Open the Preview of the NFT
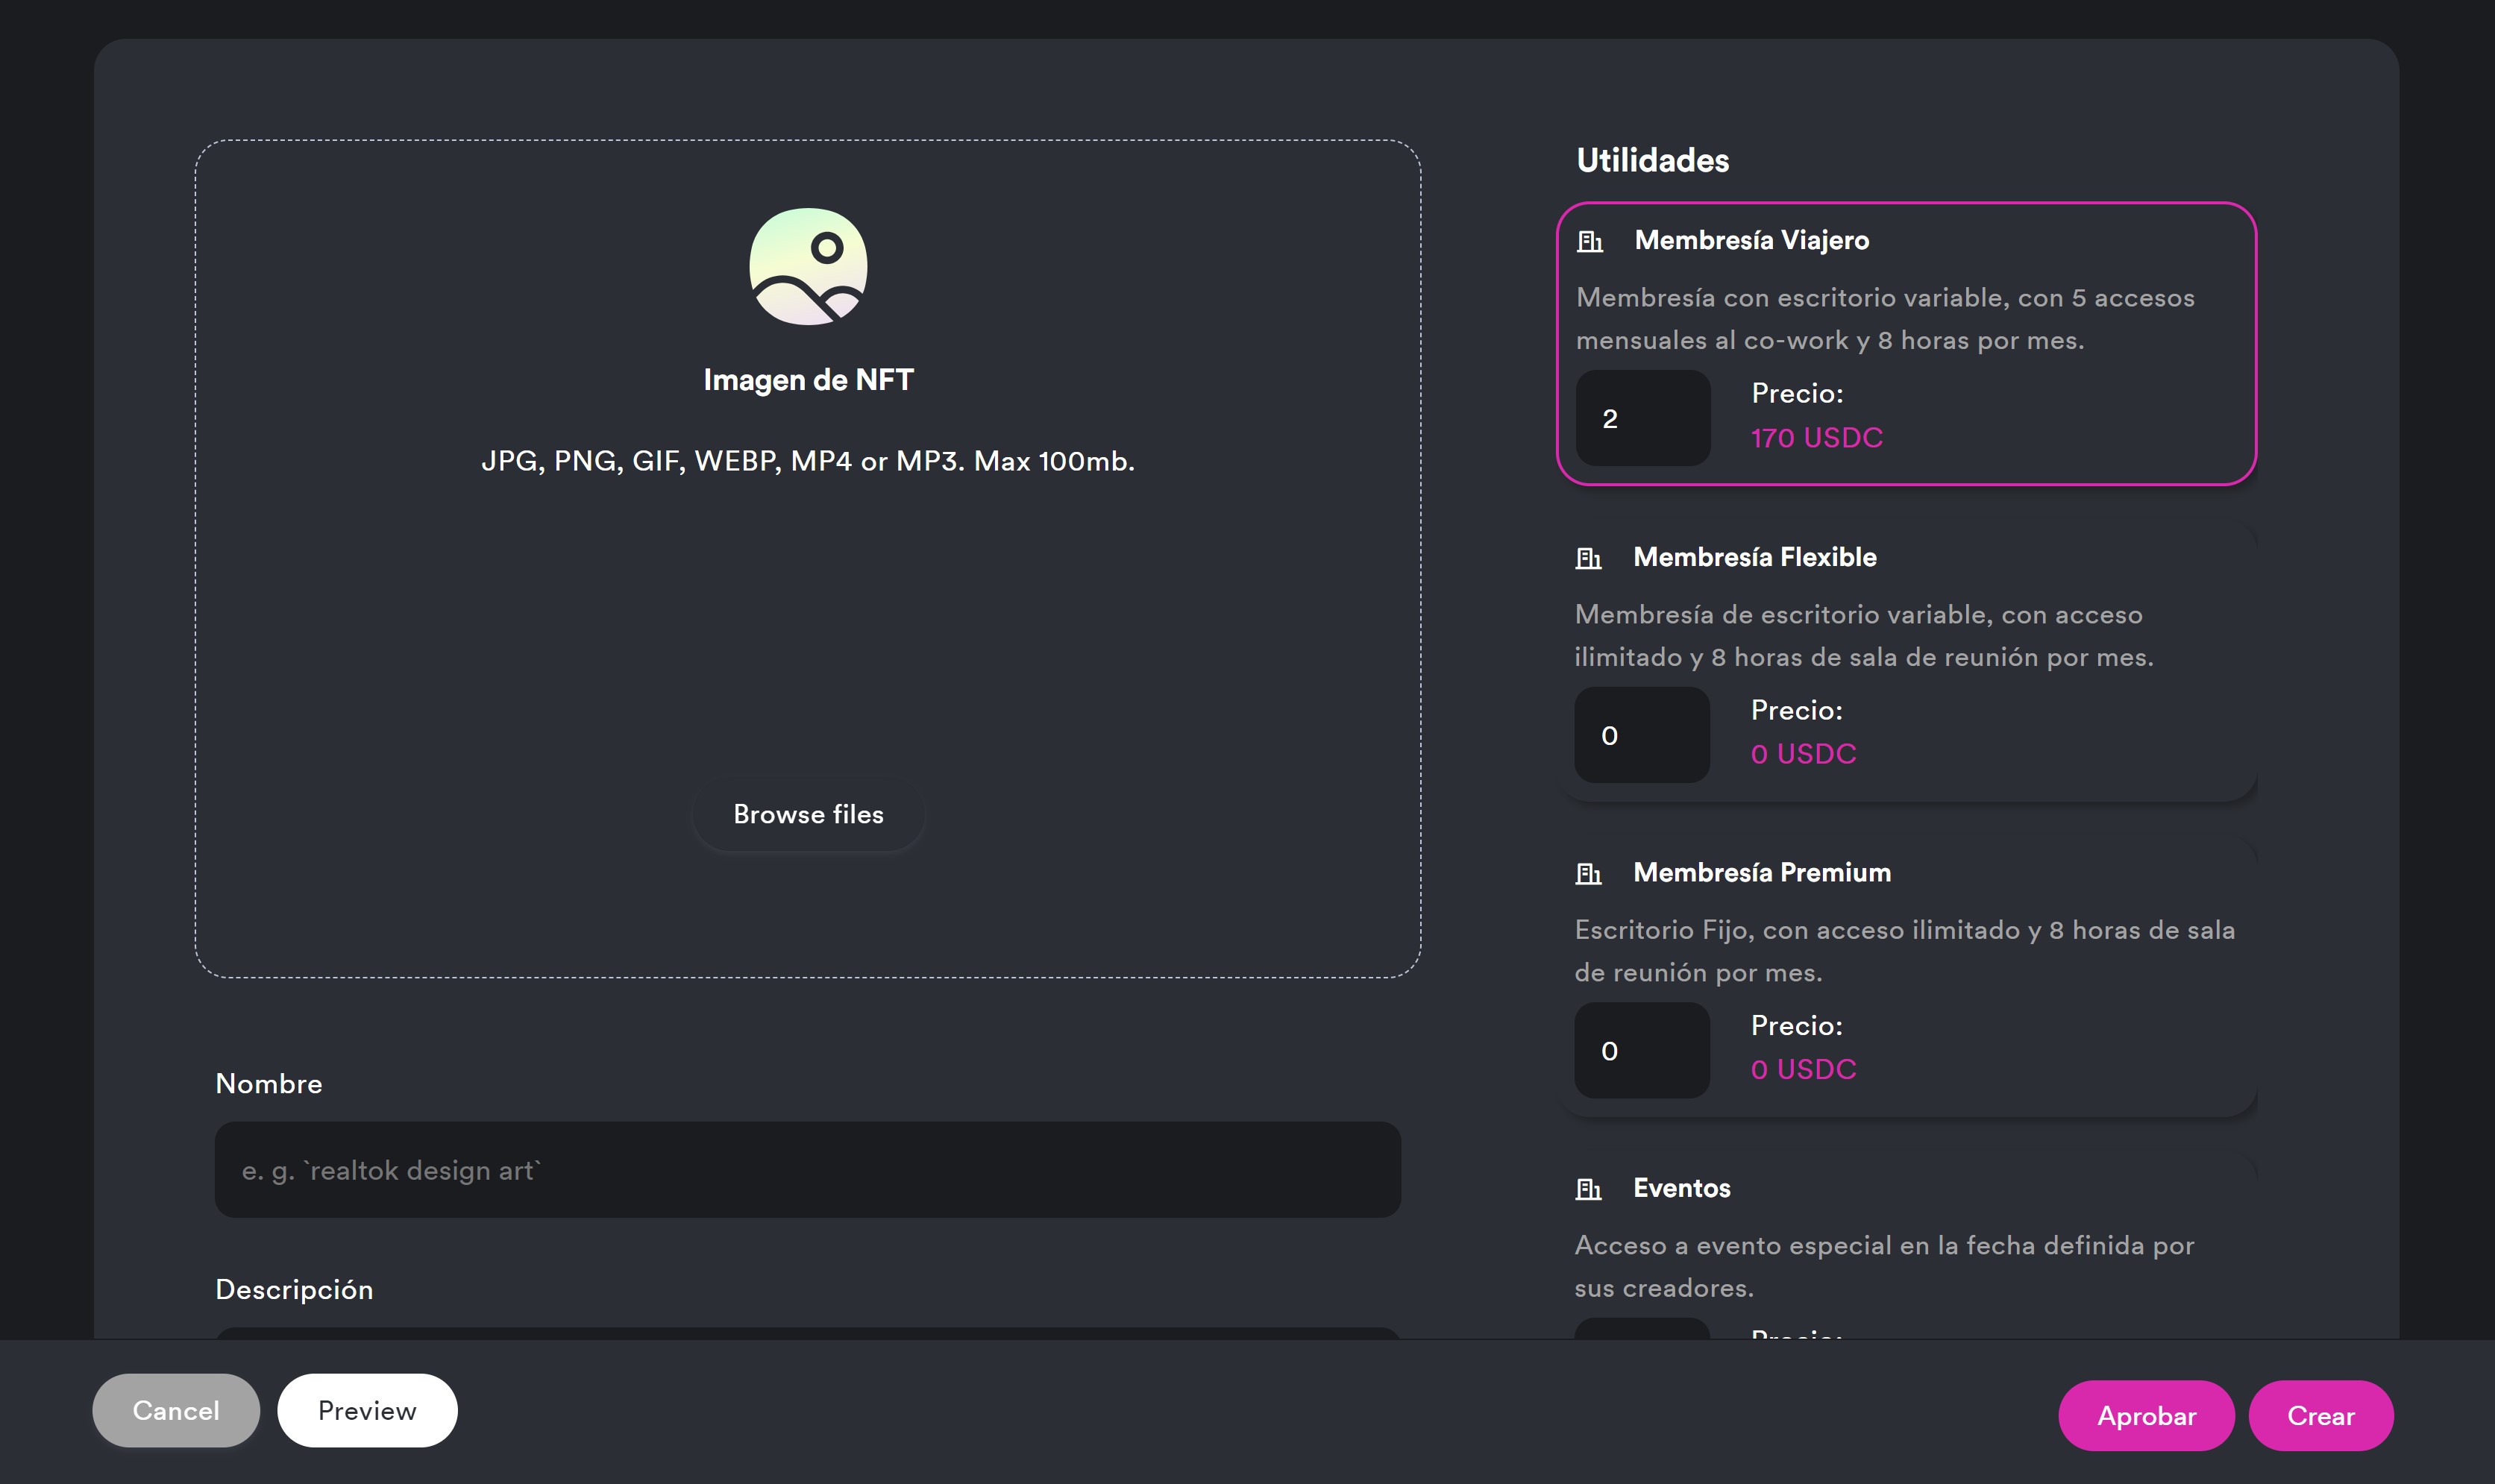This screenshot has width=2495, height=1484. coord(367,1410)
